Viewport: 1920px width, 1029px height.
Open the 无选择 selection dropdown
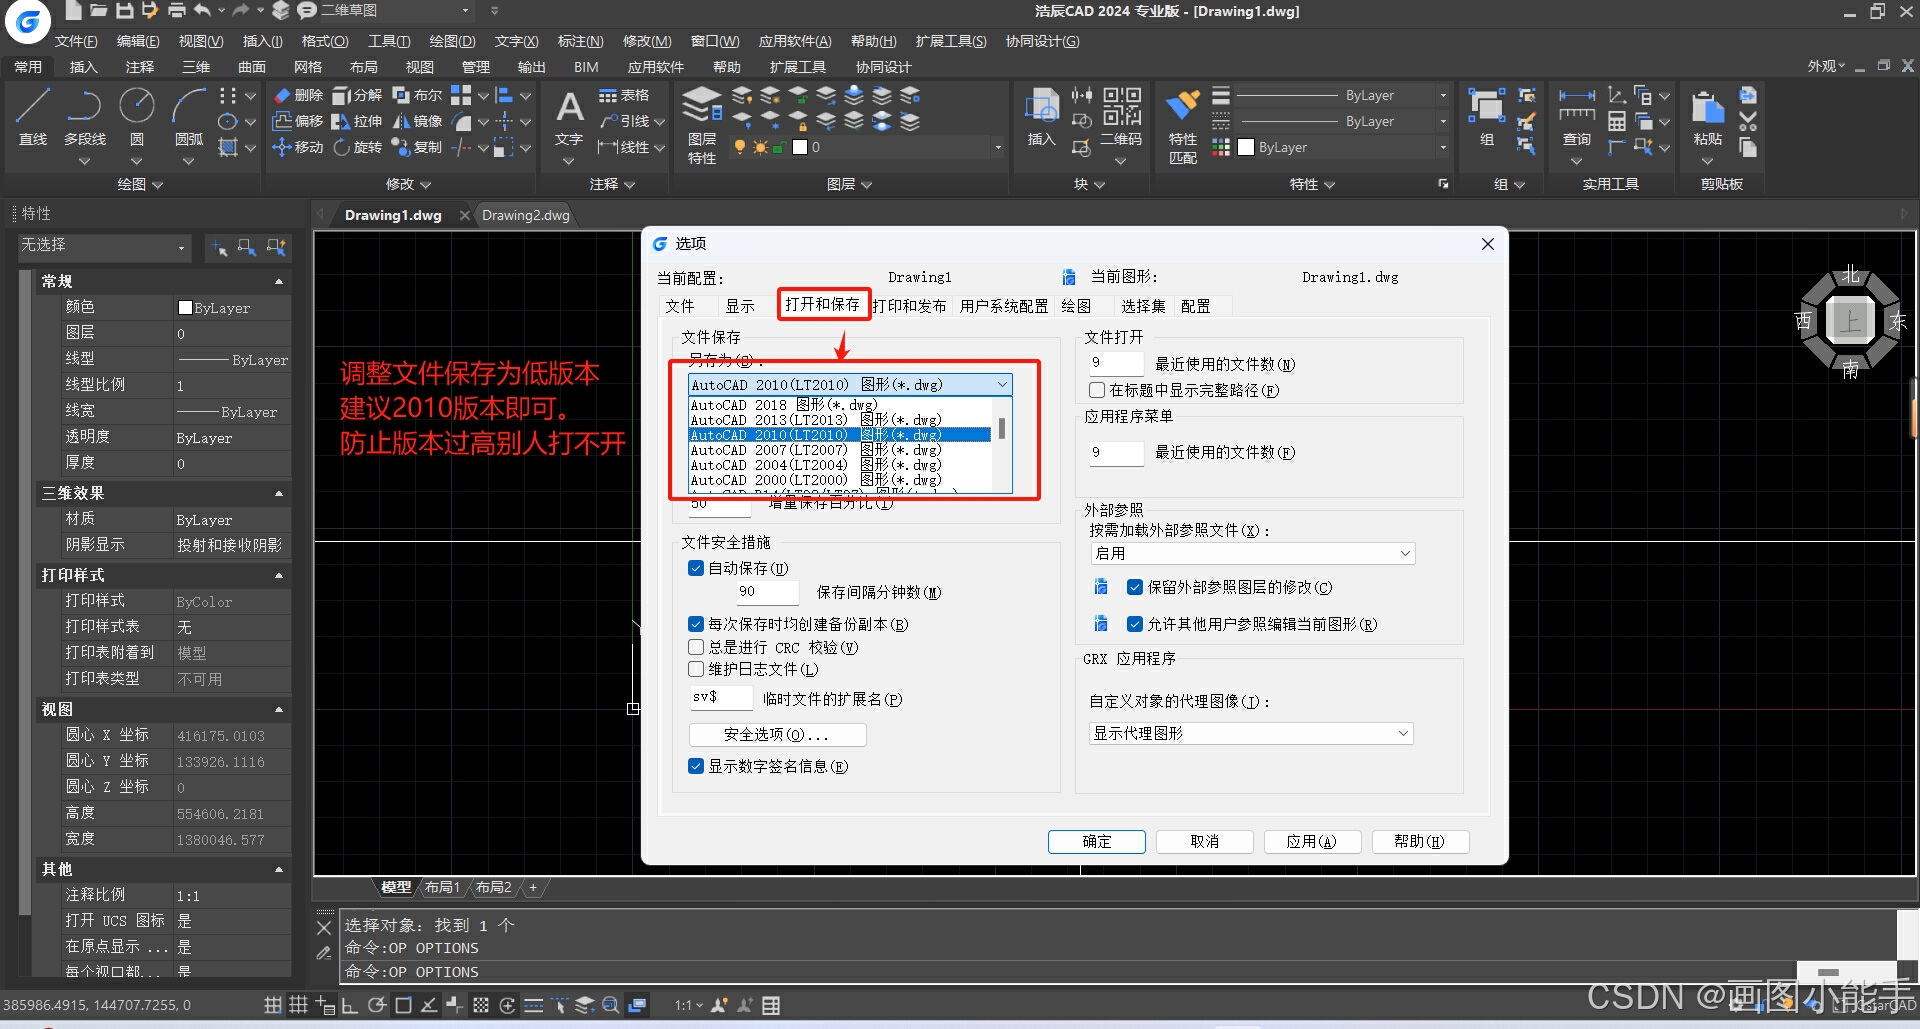pos(104,246)
